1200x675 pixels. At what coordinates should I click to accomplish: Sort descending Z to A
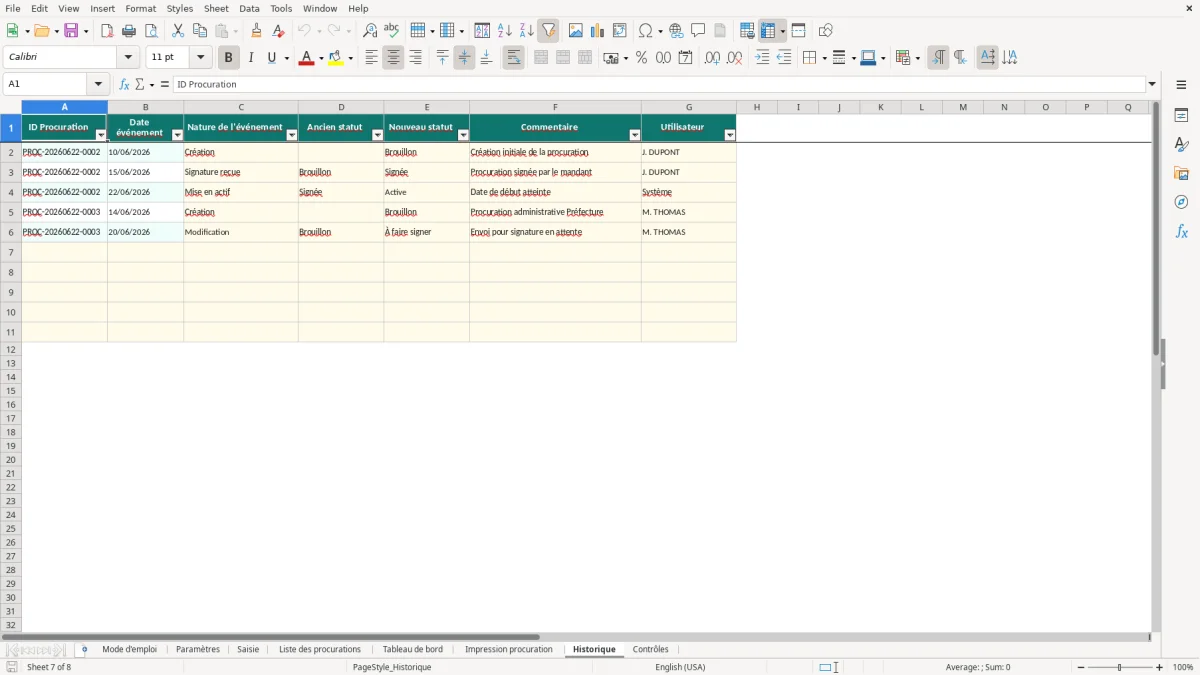527,31
